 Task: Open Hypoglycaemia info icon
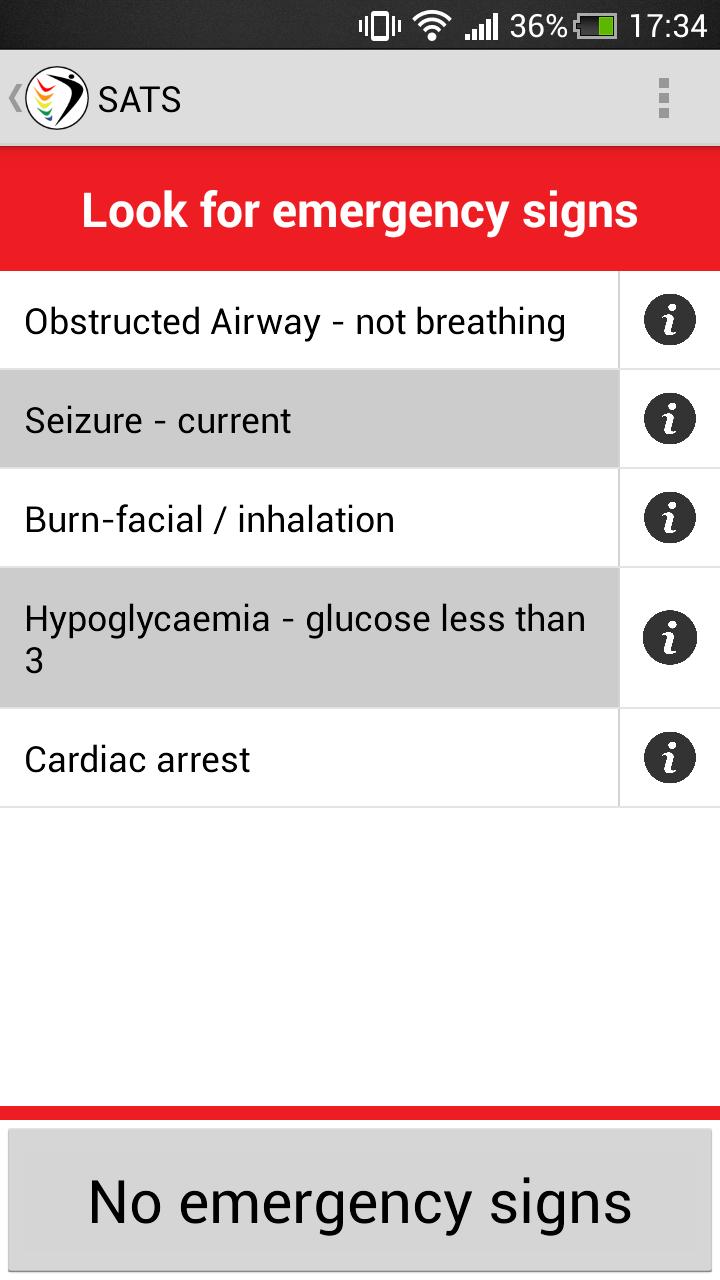click(x=669, y=638)
